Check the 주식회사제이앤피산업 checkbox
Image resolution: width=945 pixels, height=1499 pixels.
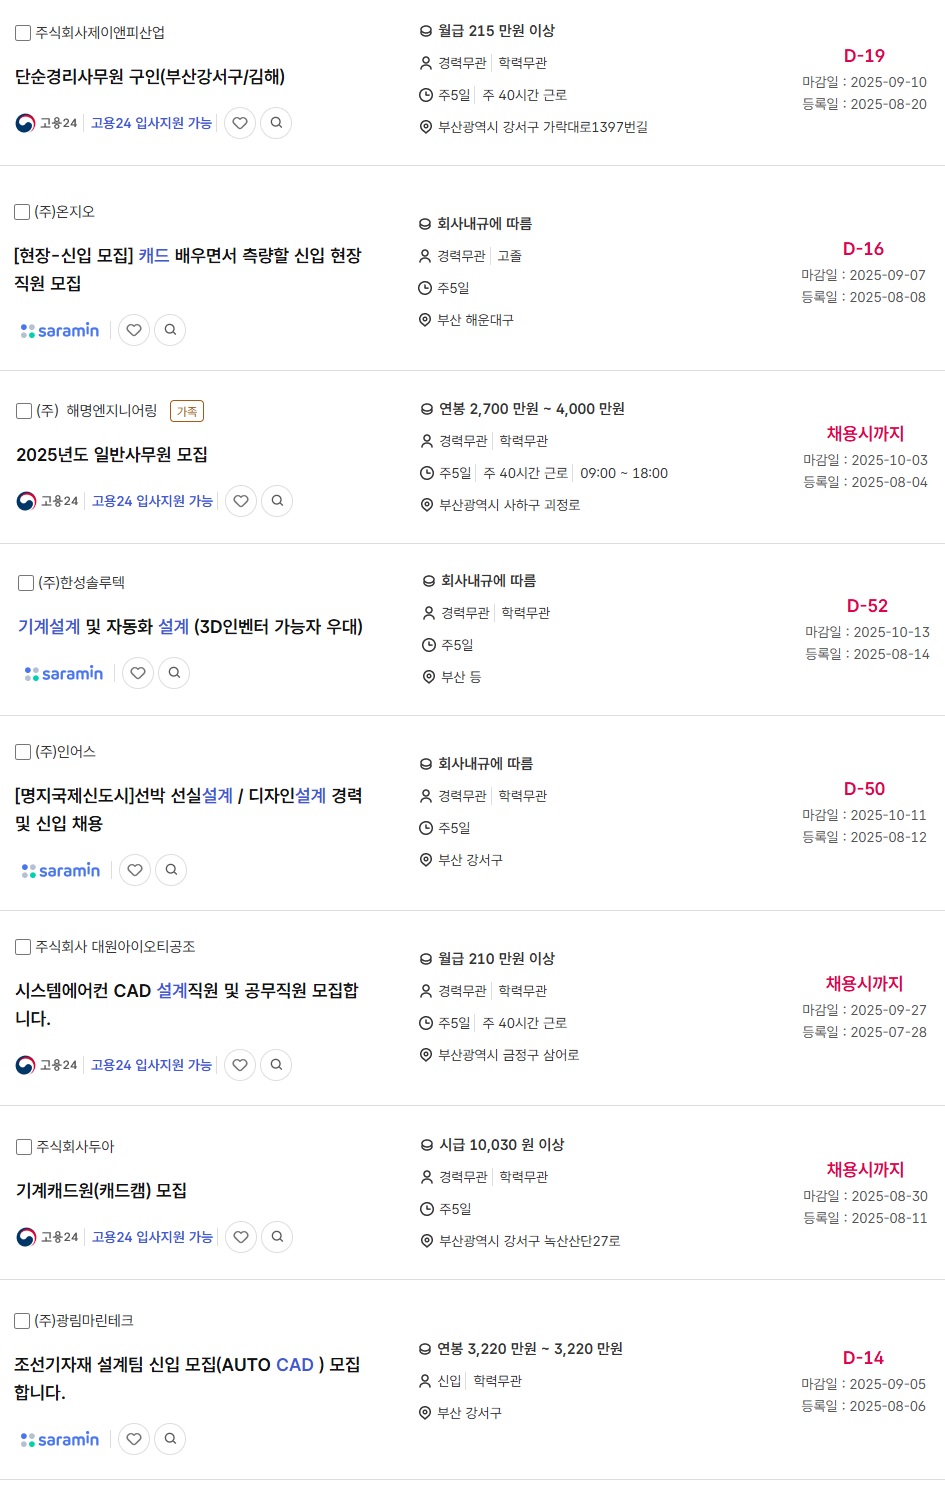click(23, 33)
